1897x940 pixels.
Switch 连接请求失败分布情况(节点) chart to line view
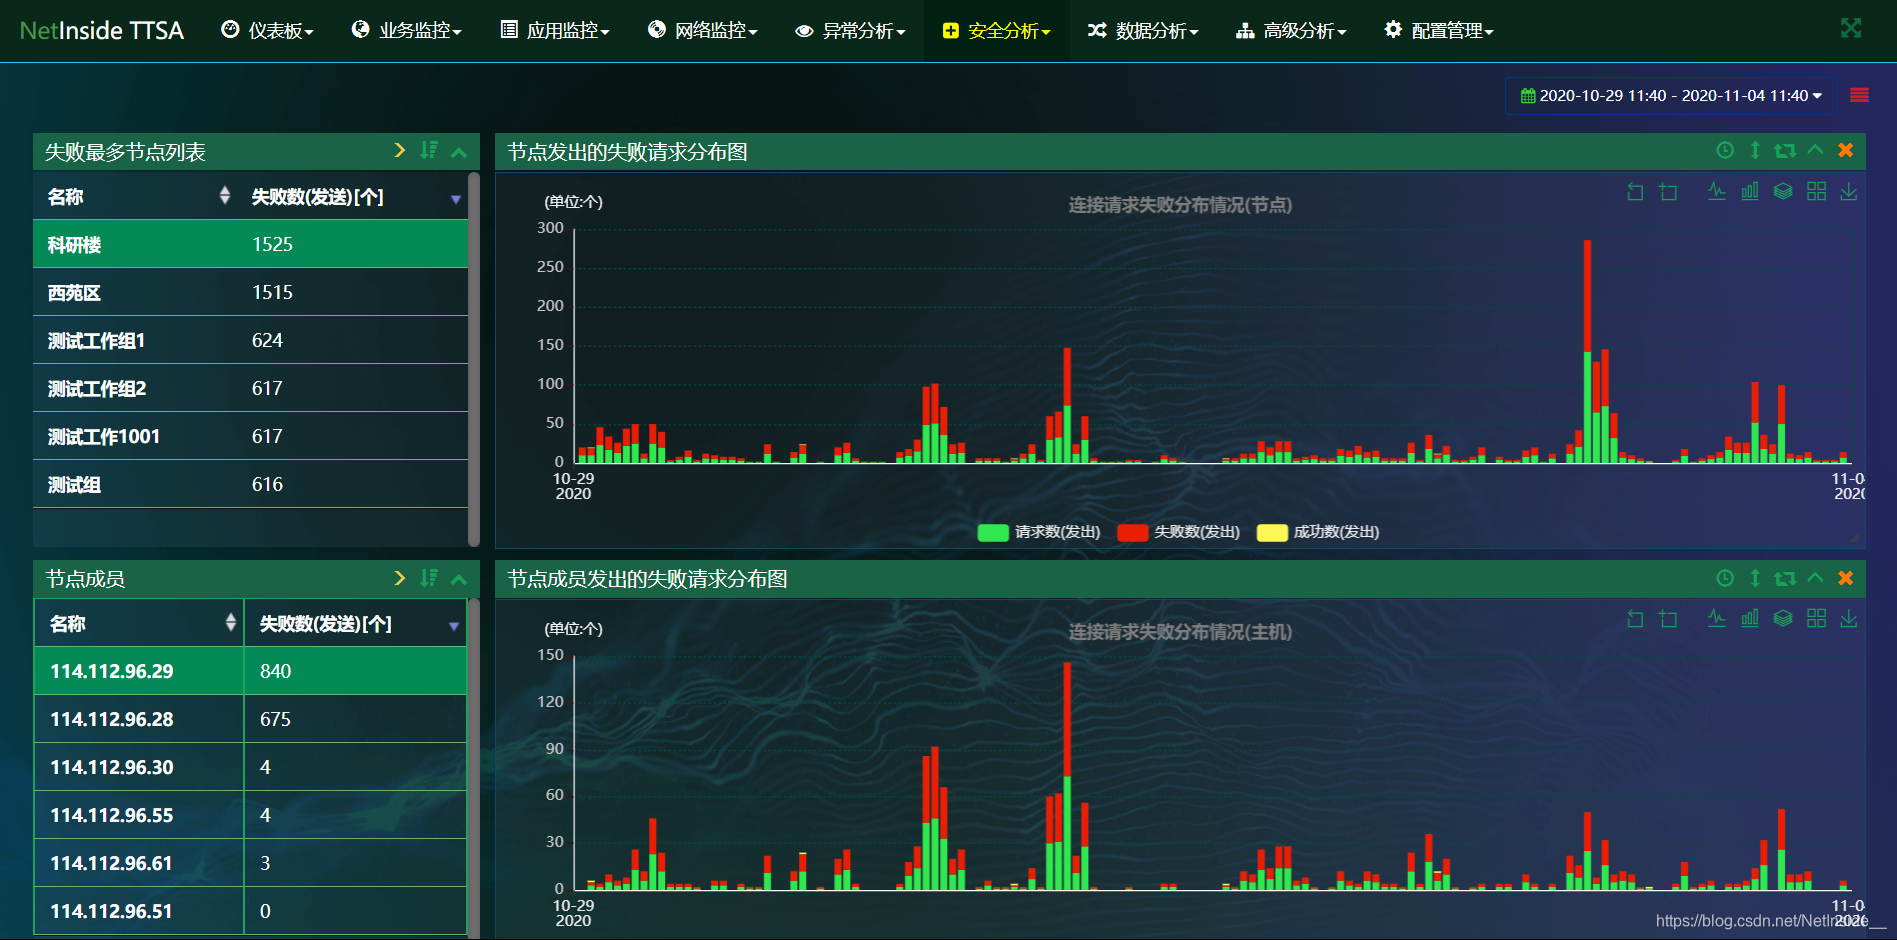pos(1717,191)
